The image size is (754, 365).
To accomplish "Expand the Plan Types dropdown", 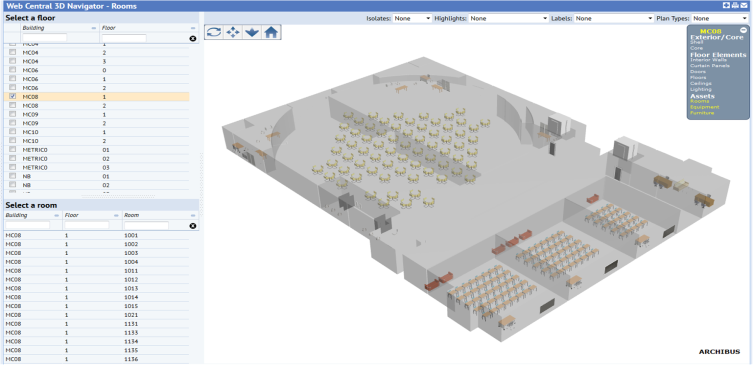I will (719, 18).
